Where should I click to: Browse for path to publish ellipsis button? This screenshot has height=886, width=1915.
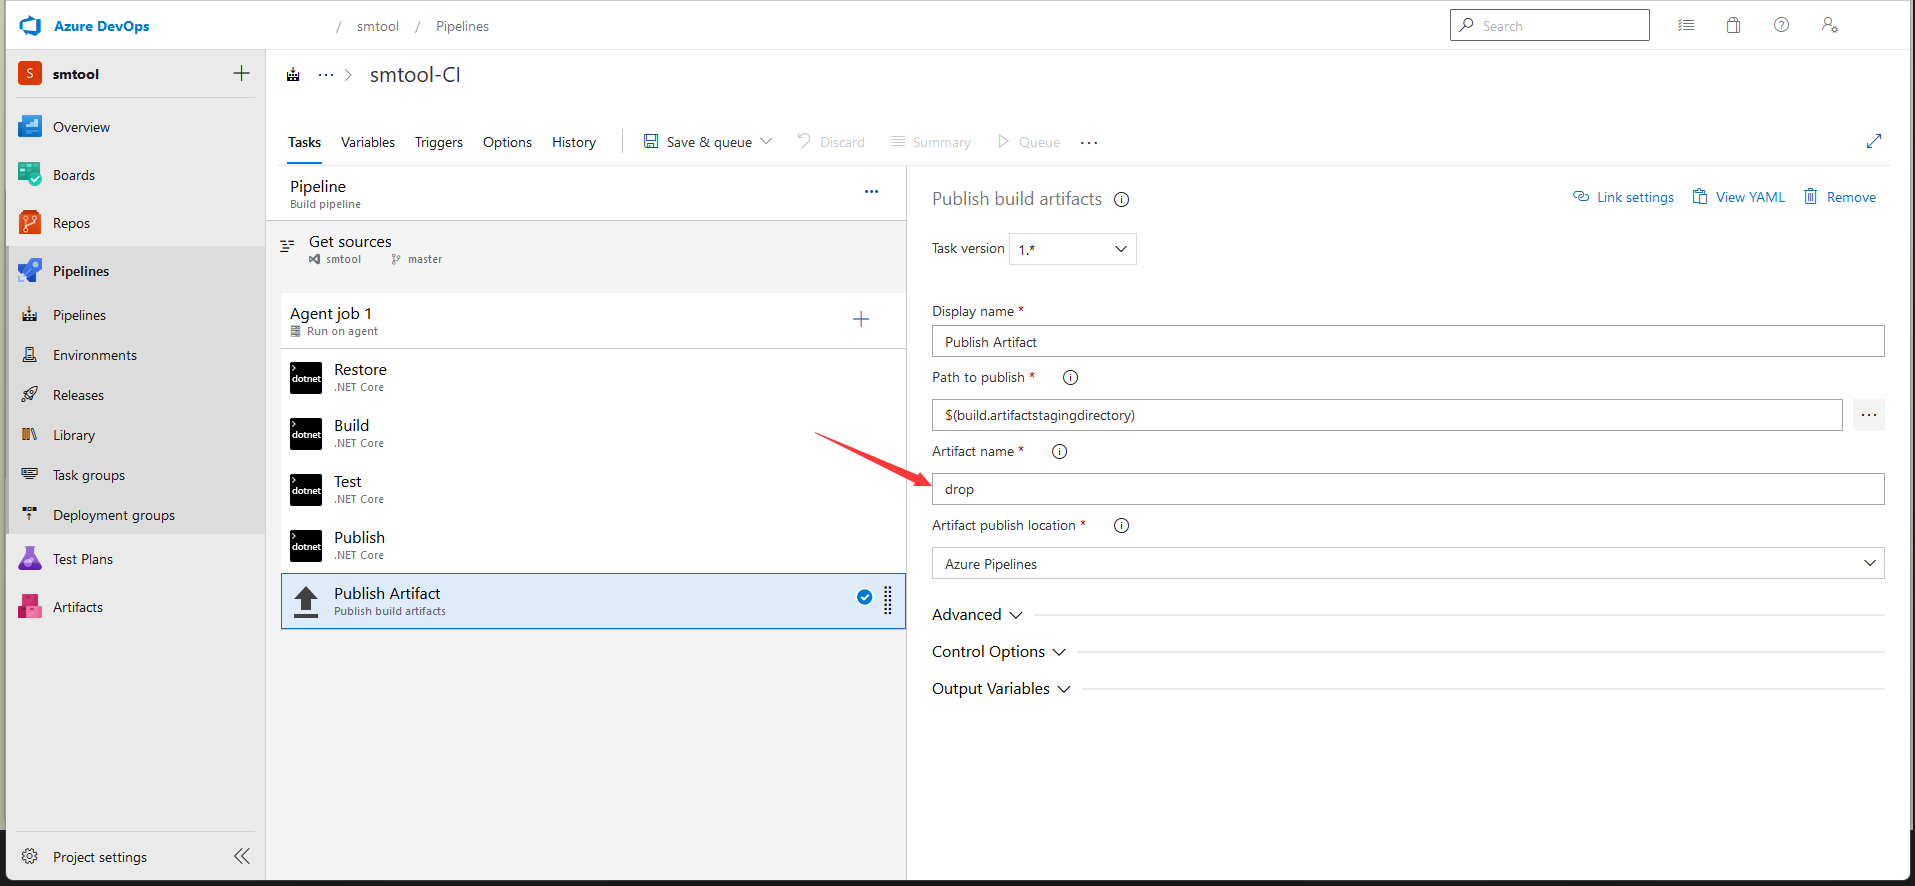[1868, 415]
